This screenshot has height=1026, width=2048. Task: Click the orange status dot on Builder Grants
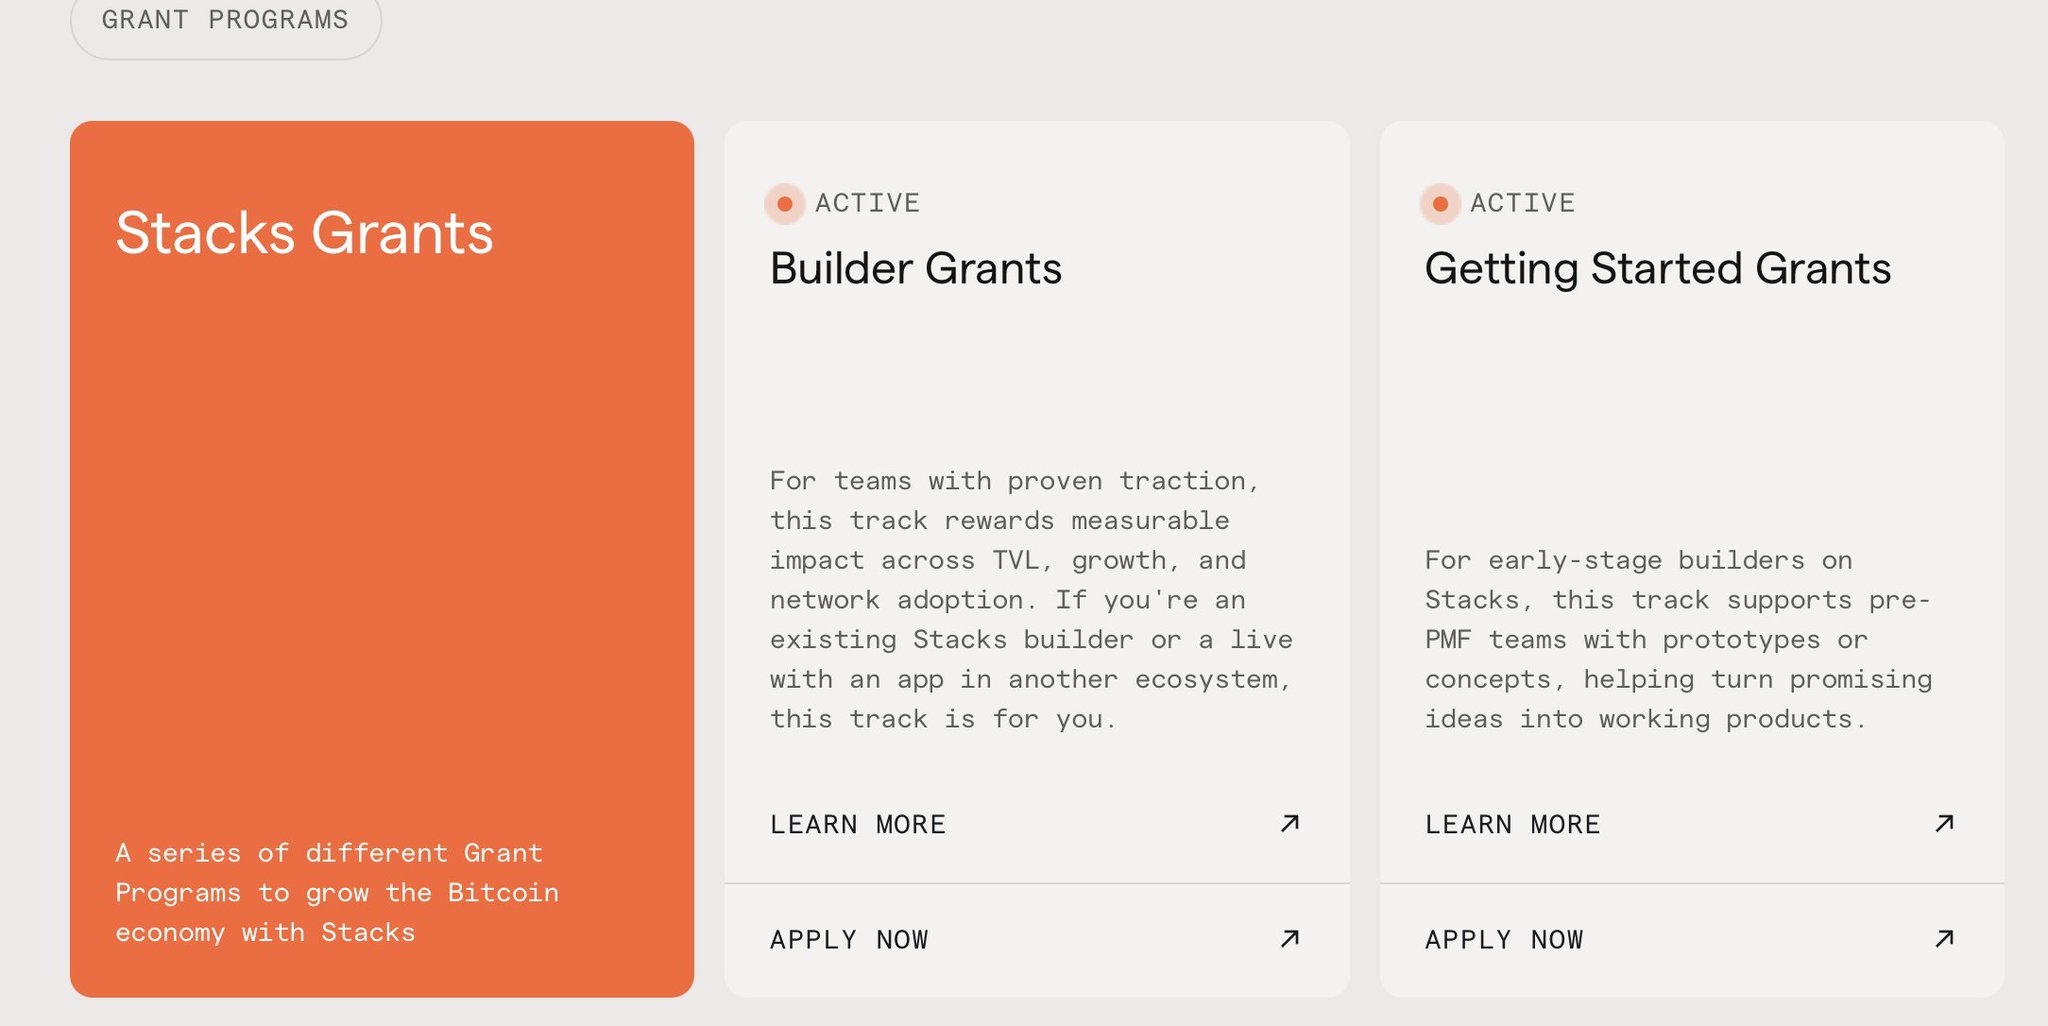point(785,204)
